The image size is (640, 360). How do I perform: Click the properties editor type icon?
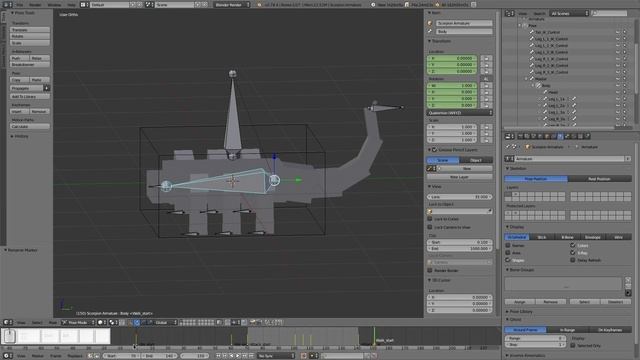point(509,136)
